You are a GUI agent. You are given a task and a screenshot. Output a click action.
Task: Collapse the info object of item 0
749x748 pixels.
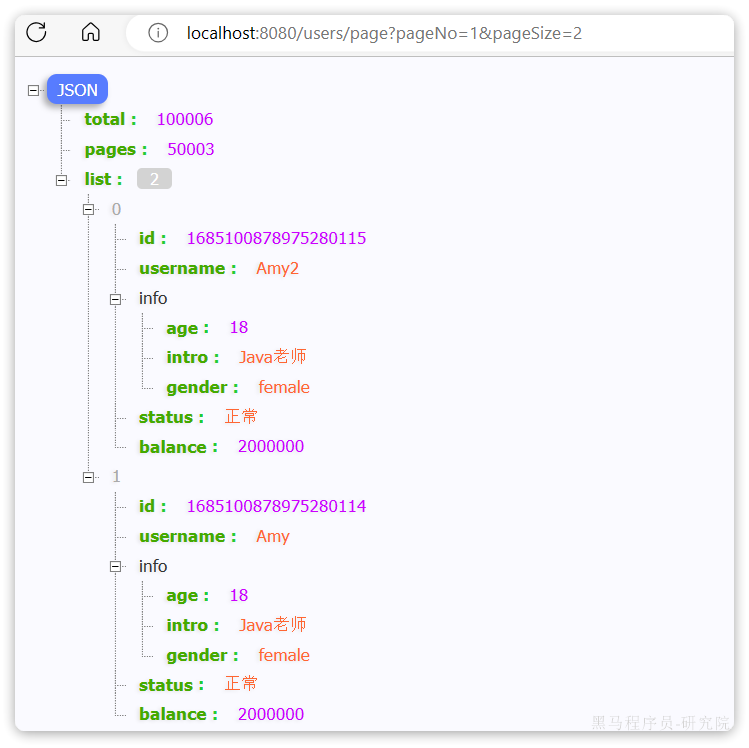116,299
